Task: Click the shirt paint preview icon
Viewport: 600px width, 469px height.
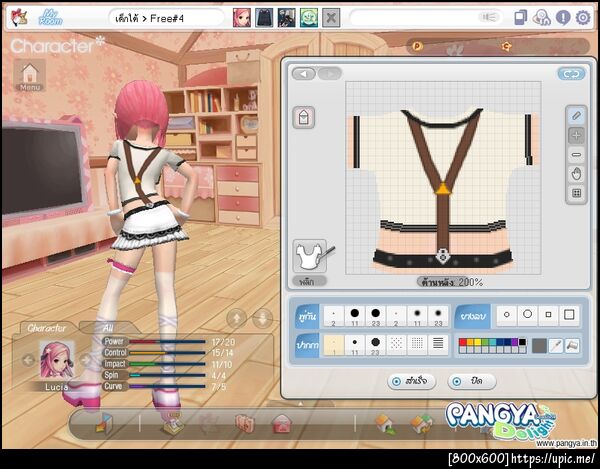Action: point(310,256)
